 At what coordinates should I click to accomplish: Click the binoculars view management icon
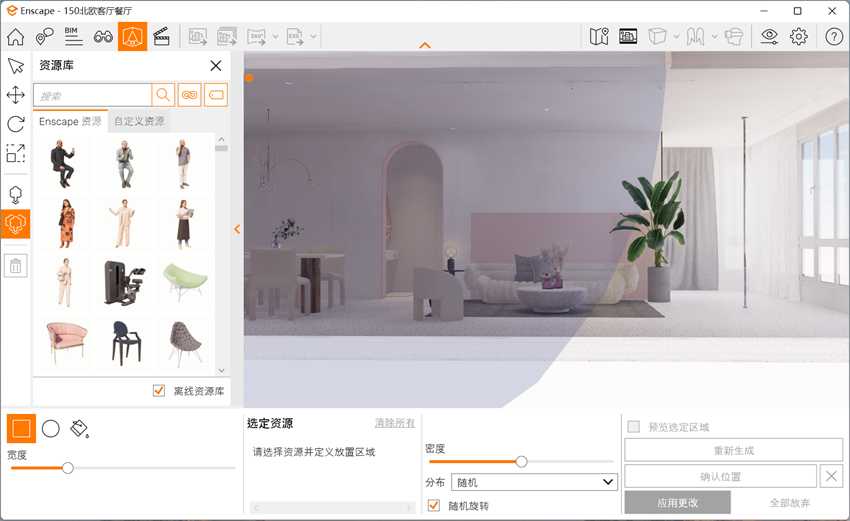[x=103, y=36]
